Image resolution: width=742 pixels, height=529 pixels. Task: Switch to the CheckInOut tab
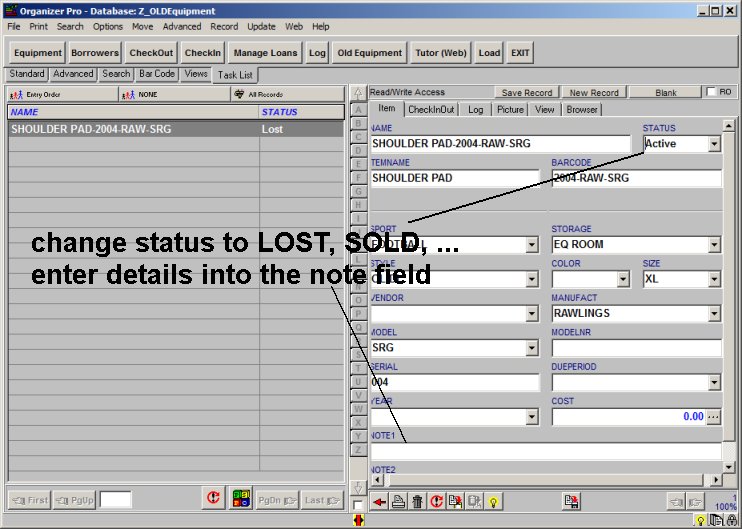[431, 110]
